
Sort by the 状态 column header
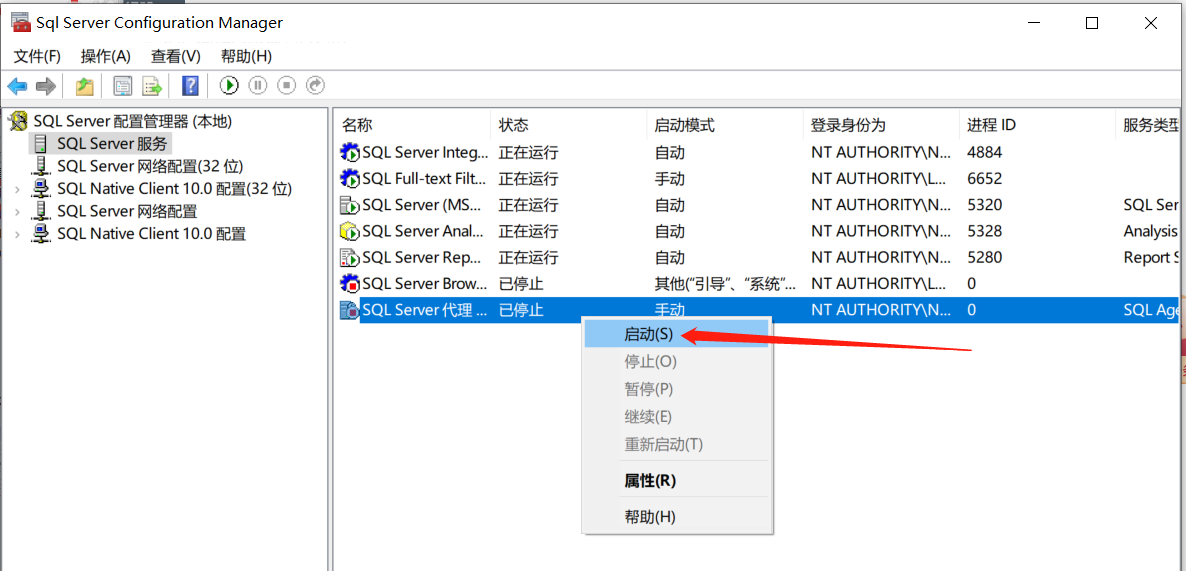514,125
